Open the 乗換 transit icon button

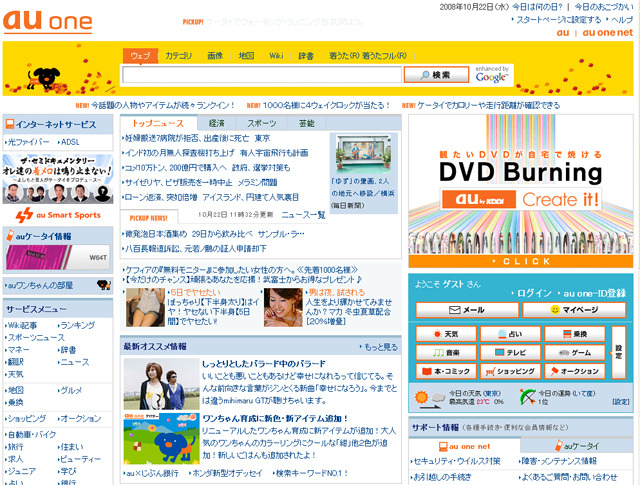click(x=575, y=334)
